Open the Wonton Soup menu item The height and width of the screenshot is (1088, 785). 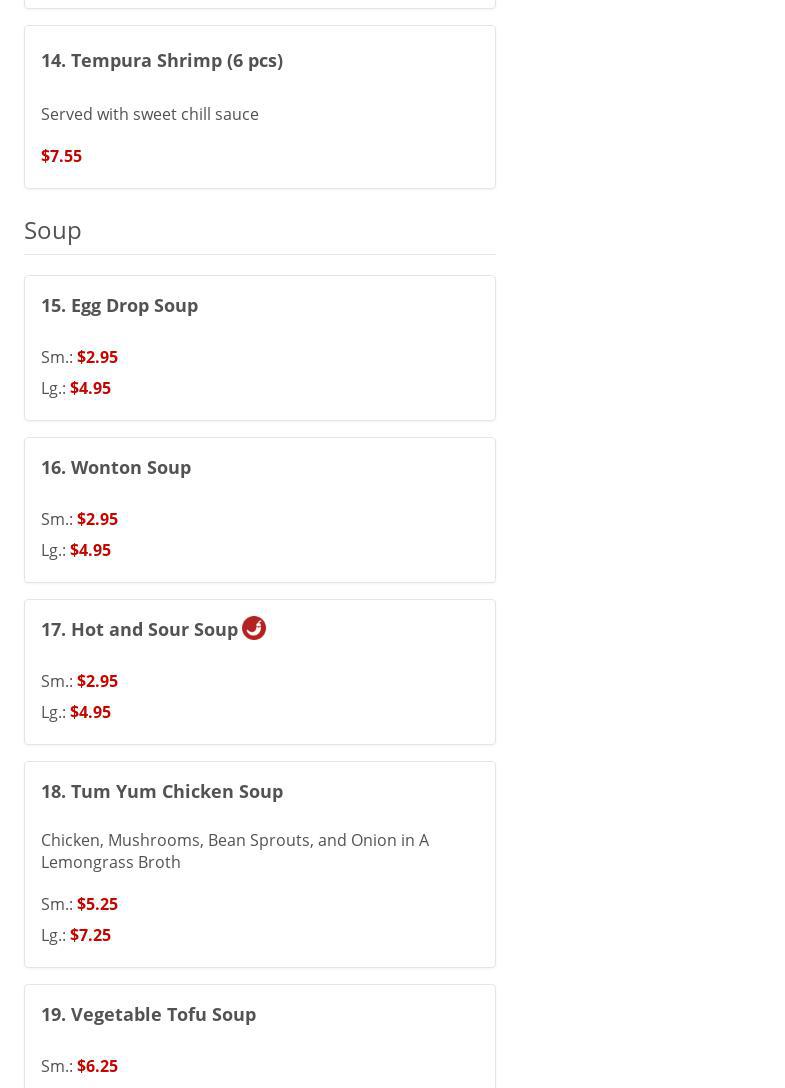116,467
